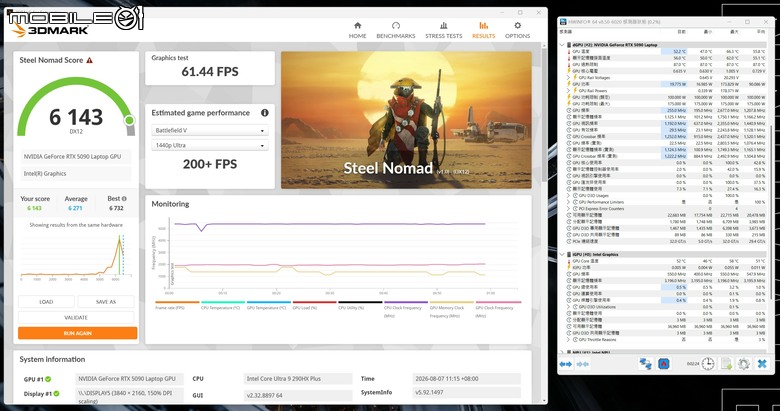Click the warning icon beside Steel Nomad Score
Image resolution: width=780 pixels, height=411 pixels.
click(x=90, y=60)
